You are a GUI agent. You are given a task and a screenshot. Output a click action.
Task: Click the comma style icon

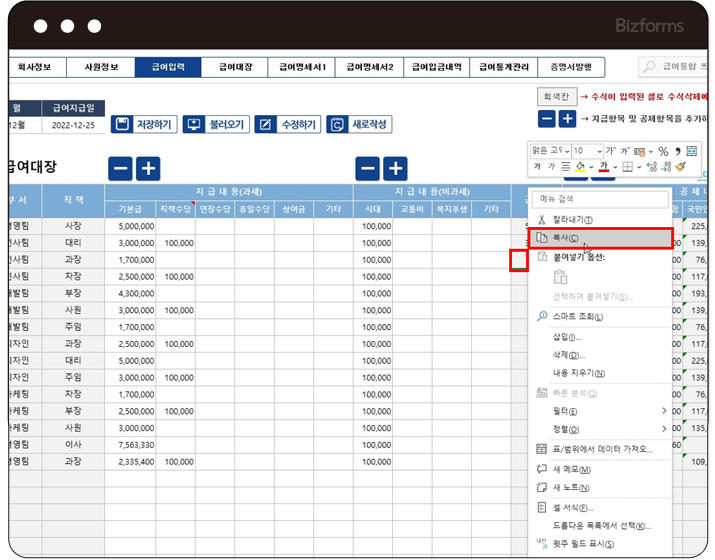[x=677, y=151]
